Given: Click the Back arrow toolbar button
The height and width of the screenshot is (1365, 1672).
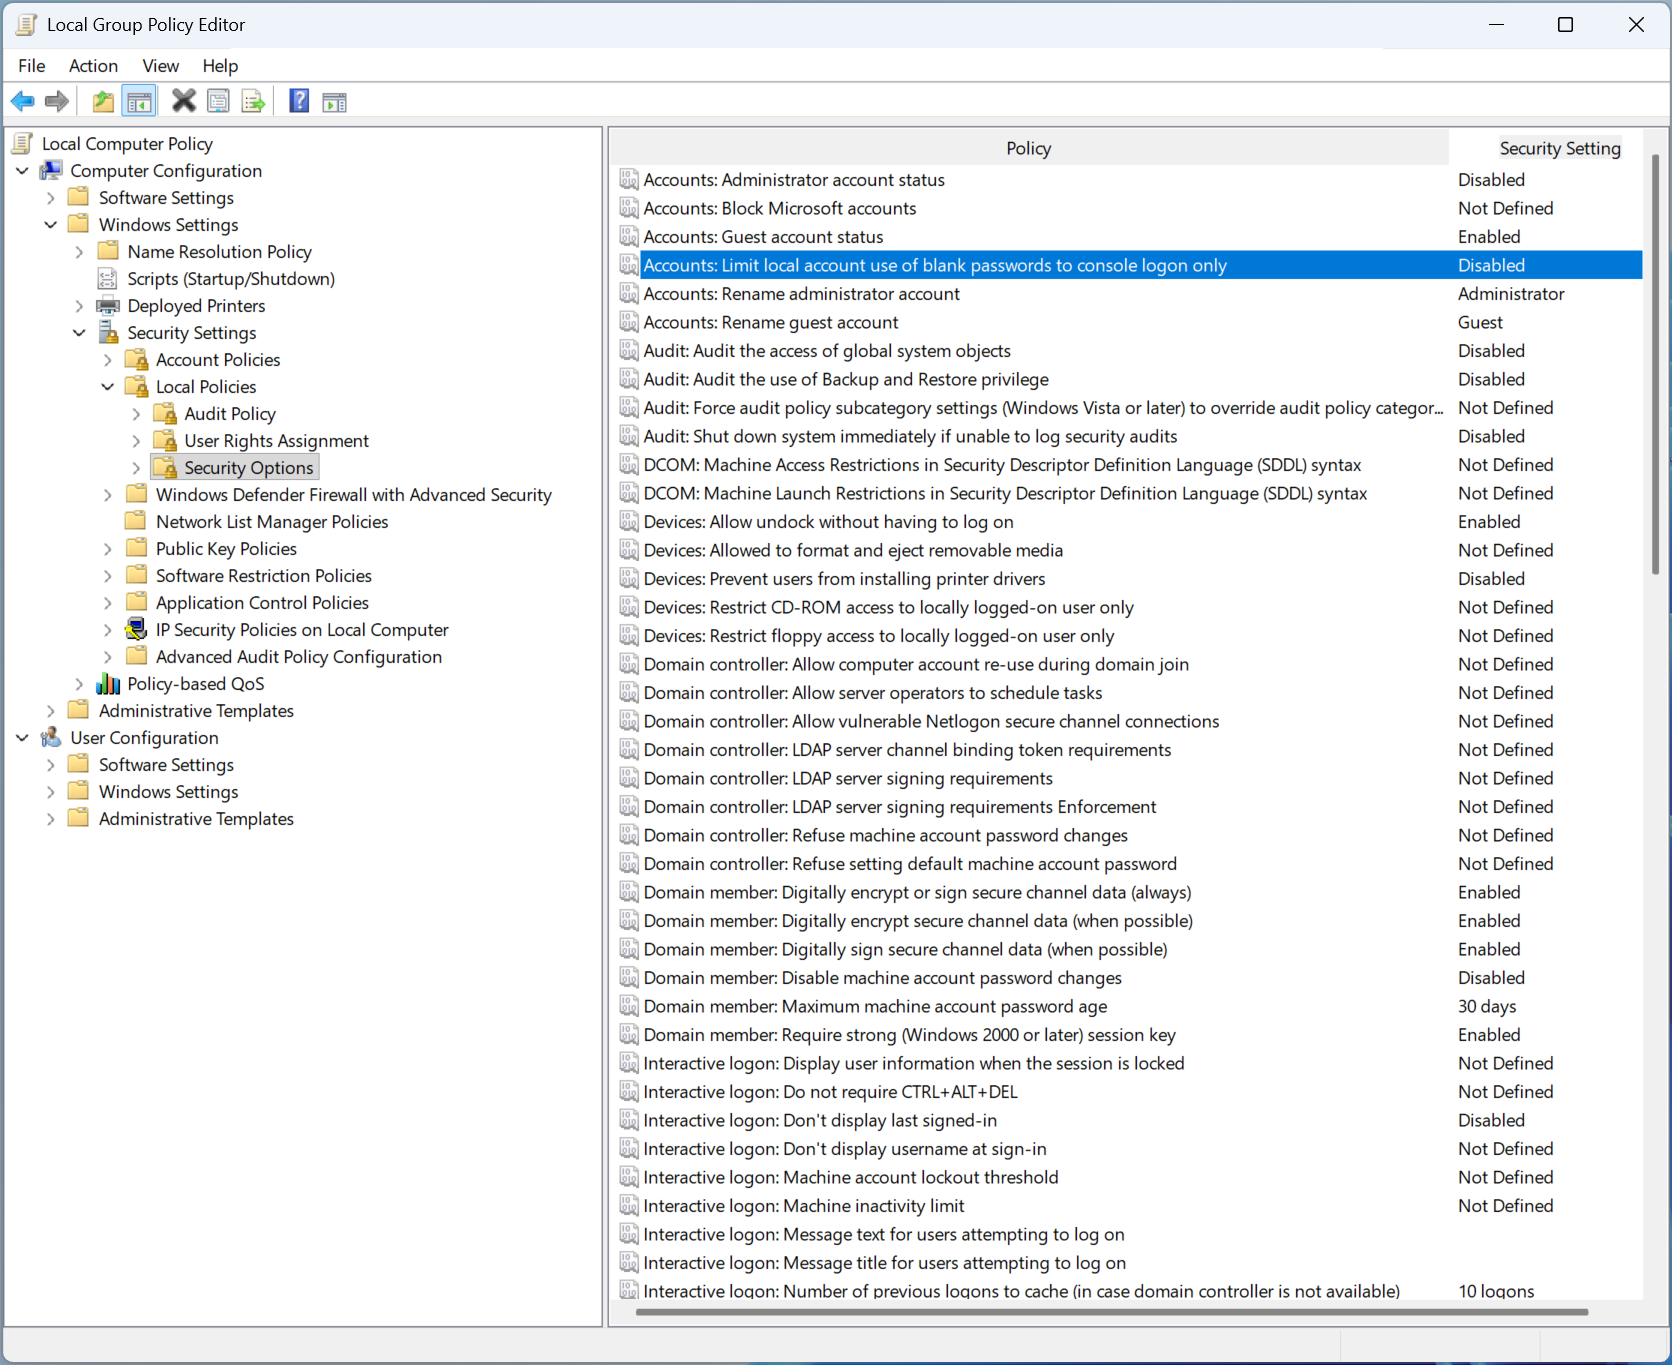Looking at the screenshot, I should 22,101.
